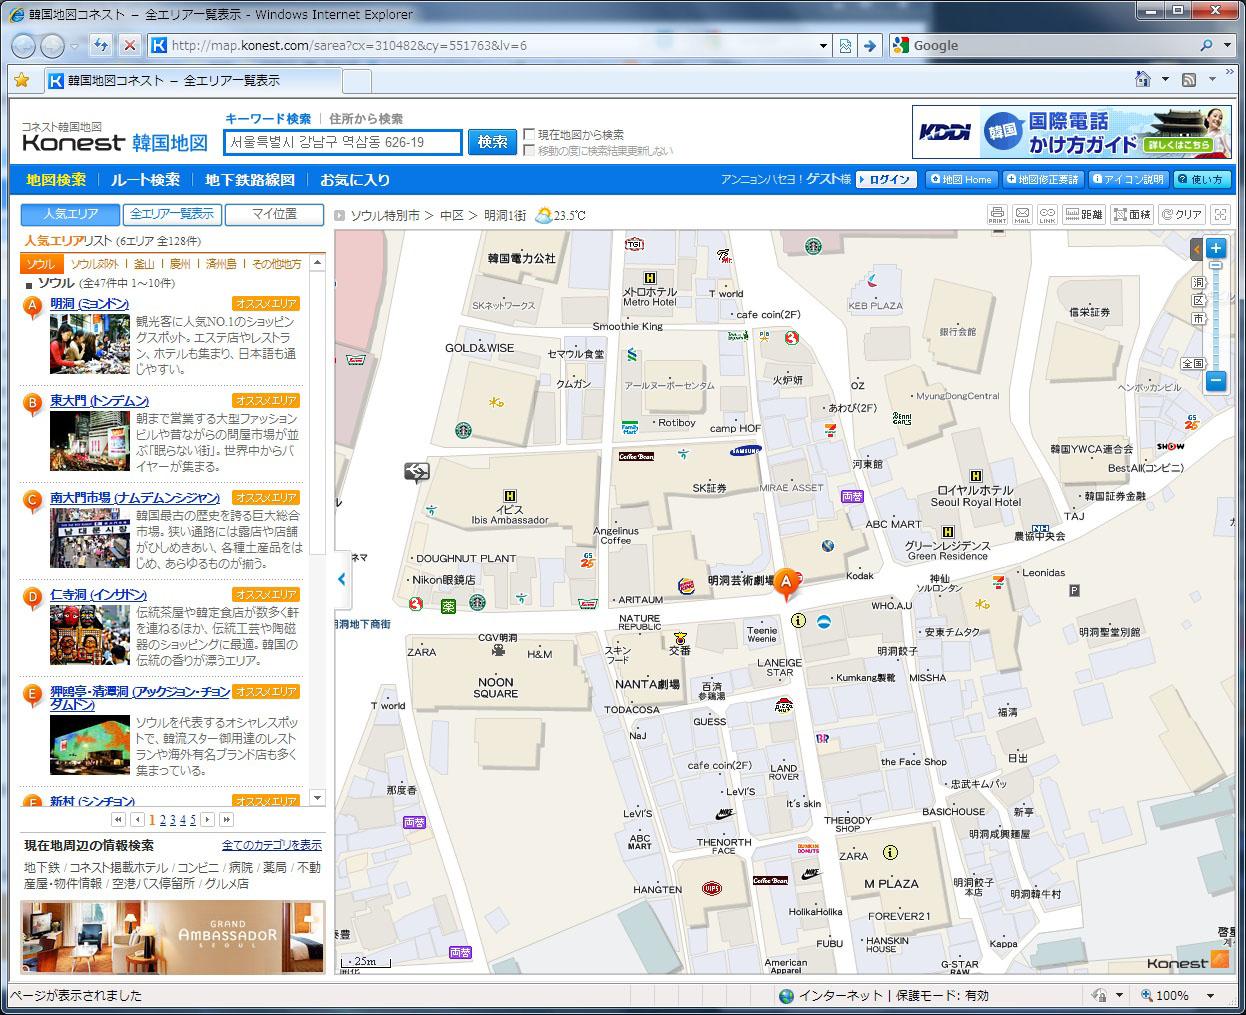The image size is (1246, 1015).
Task: Click the Burger King map icon
Action: point(687,587)
